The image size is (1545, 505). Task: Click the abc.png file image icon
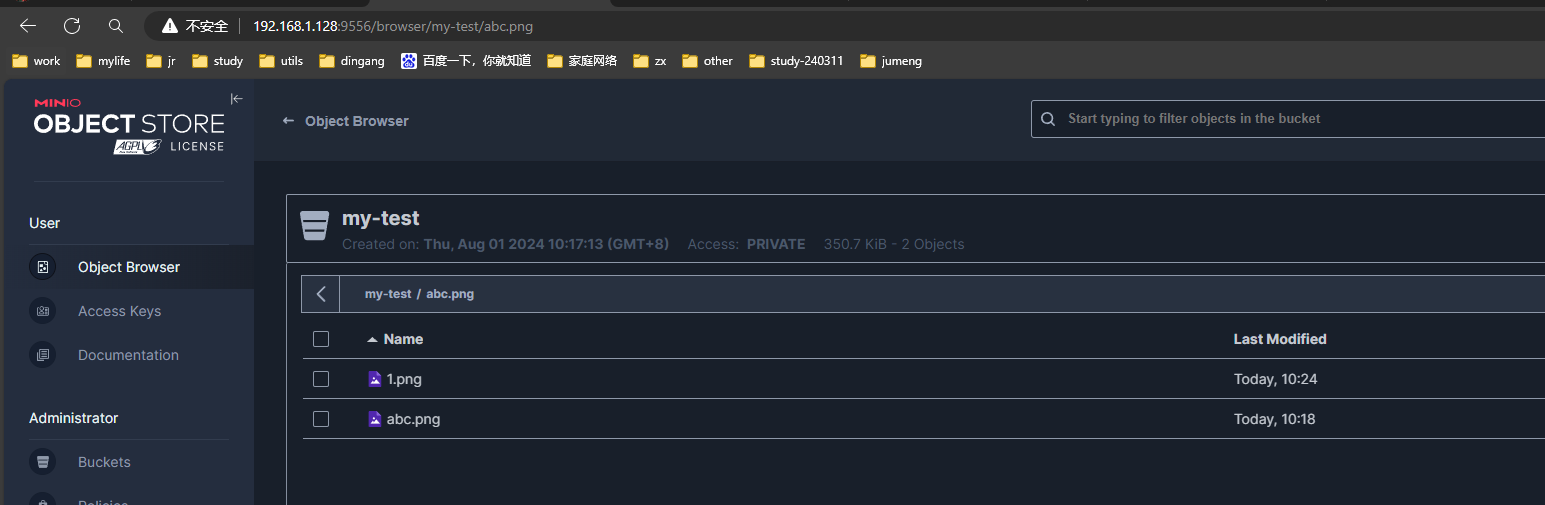pos(375,419)
